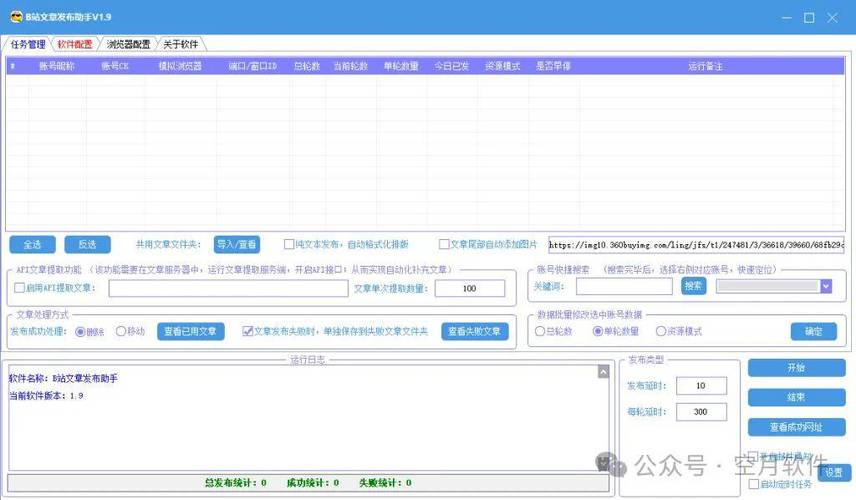Click the 每轮延时 field showing 300
The width and height of the screenshot is (856, 500).
(x=701, y=412)
